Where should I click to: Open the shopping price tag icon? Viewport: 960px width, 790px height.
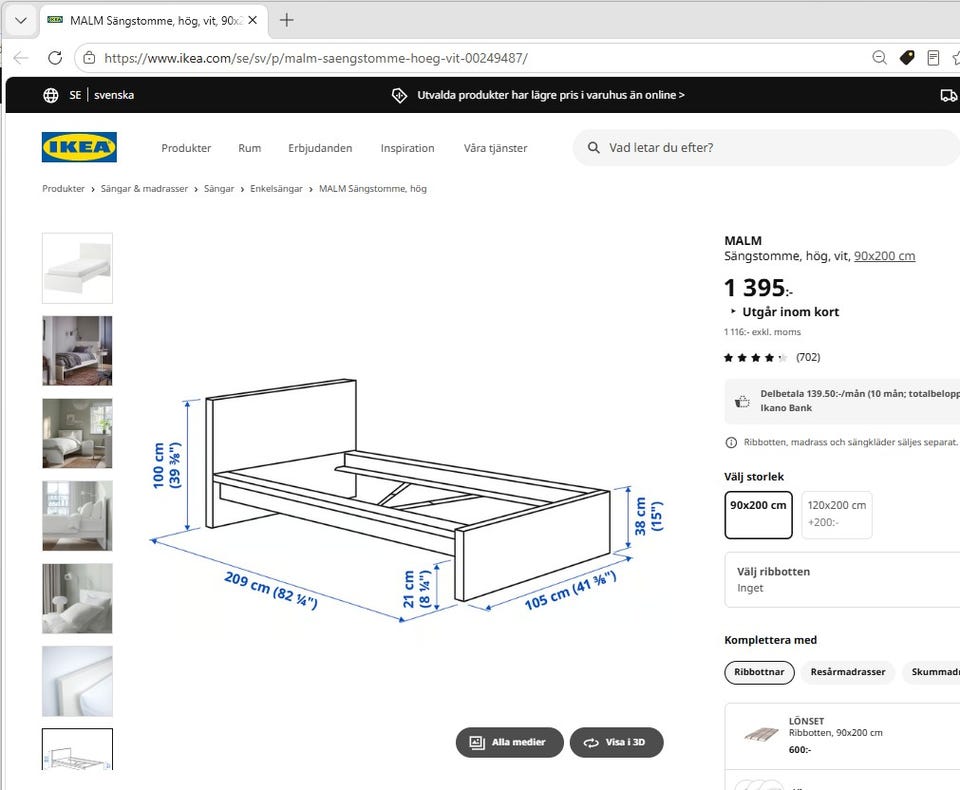[907, 58]
